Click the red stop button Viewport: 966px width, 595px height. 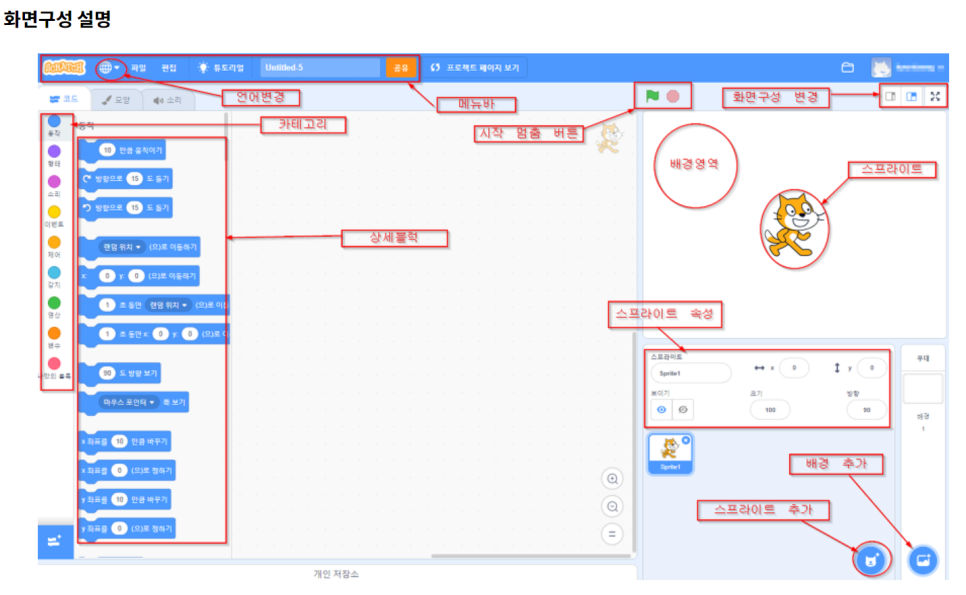(673, 96)
